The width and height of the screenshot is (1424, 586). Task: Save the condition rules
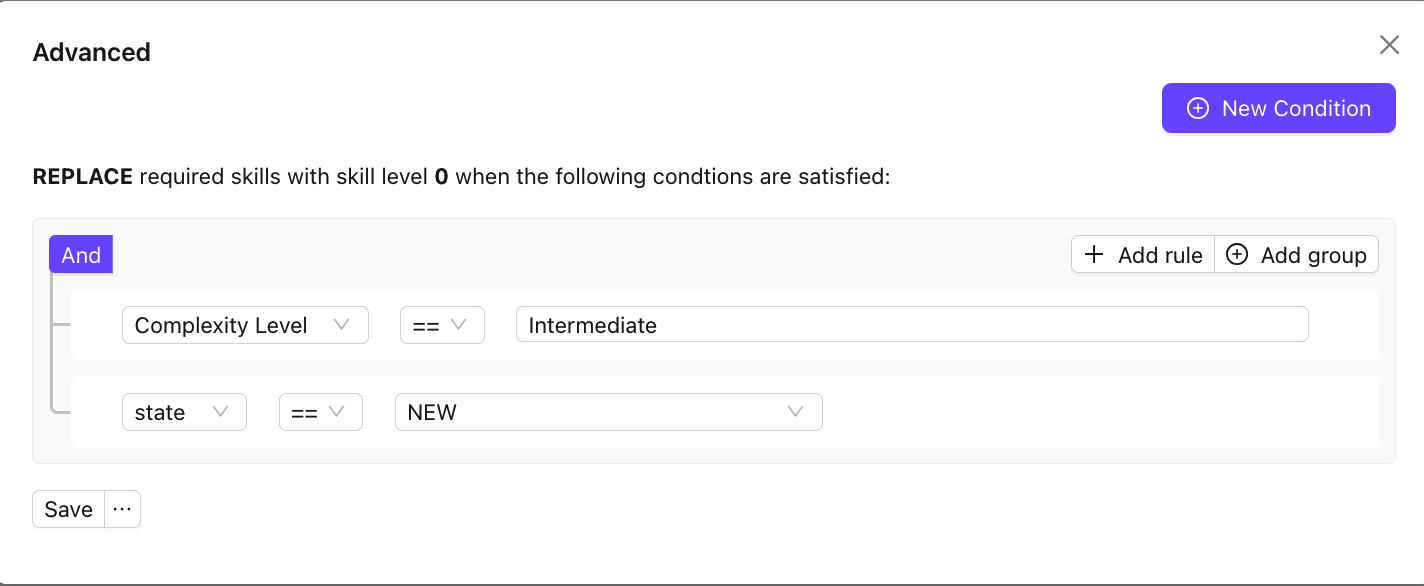[68, 509]
